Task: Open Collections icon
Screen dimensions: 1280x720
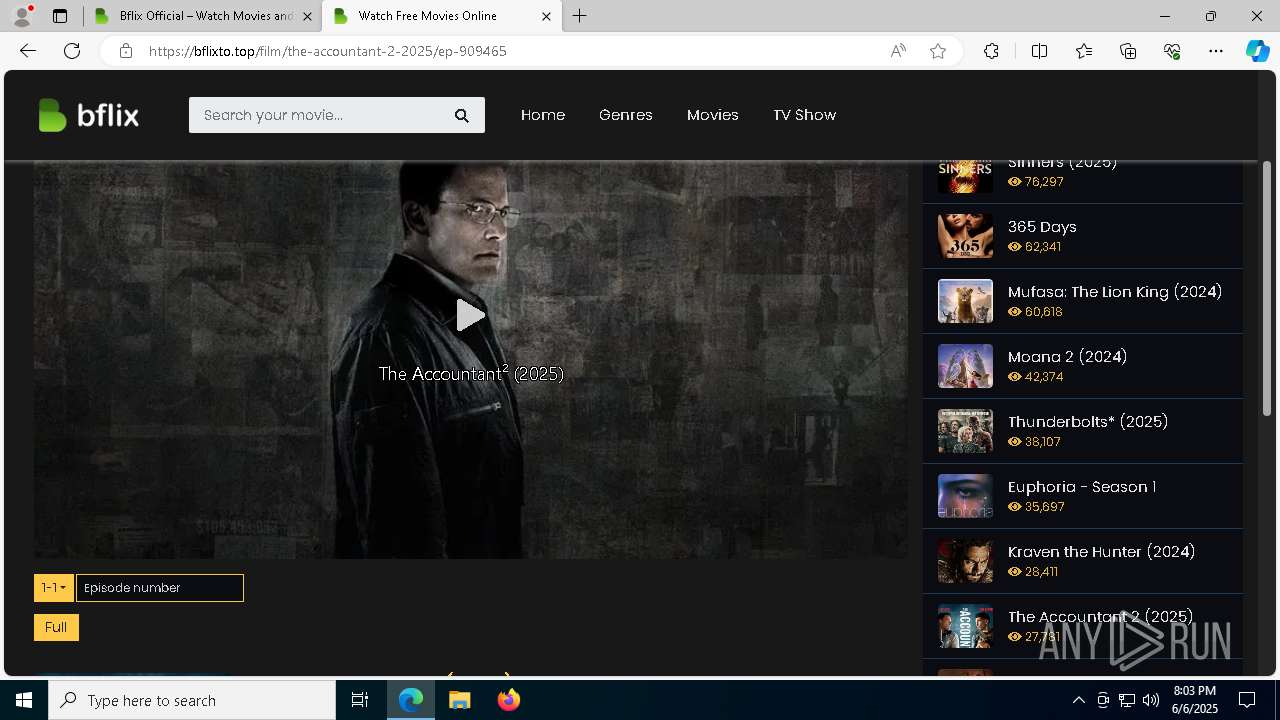Action: click(1128, 51)
